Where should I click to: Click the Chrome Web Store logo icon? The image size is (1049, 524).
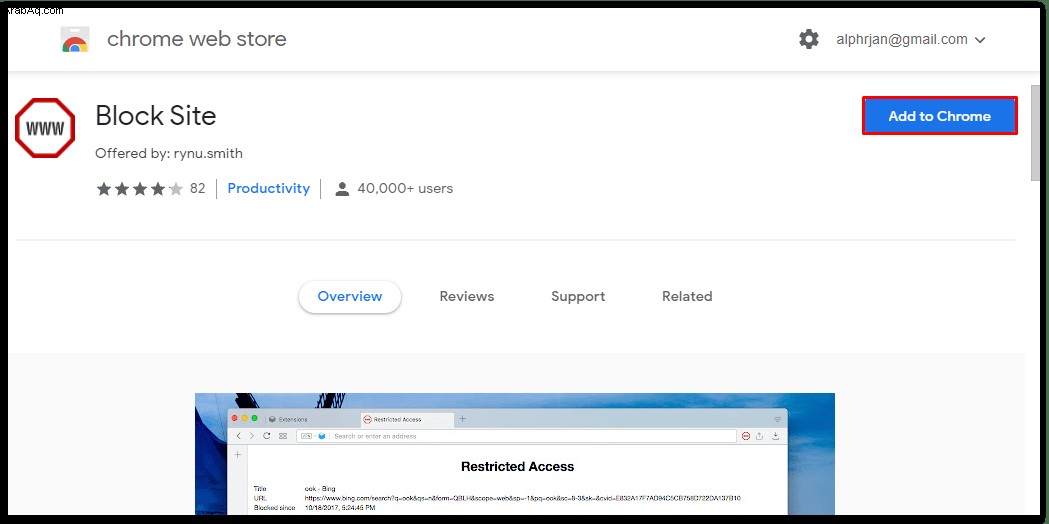click(x=75, y=39)
